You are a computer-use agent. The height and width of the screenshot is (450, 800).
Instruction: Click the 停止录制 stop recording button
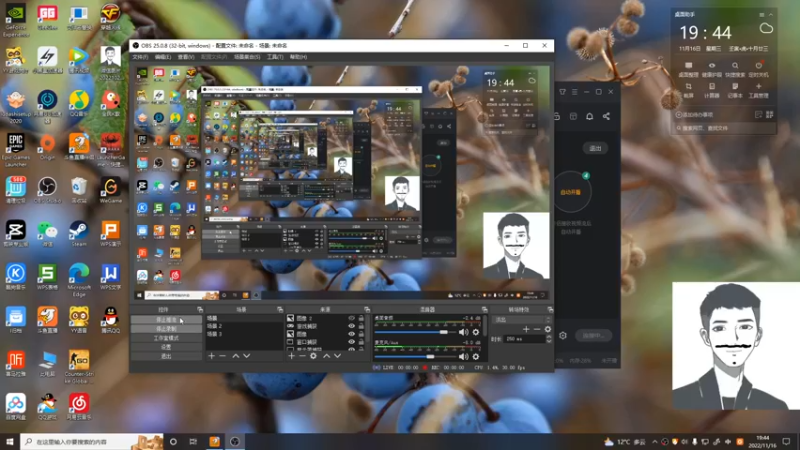pyautogui.click(x=166, y=329)
